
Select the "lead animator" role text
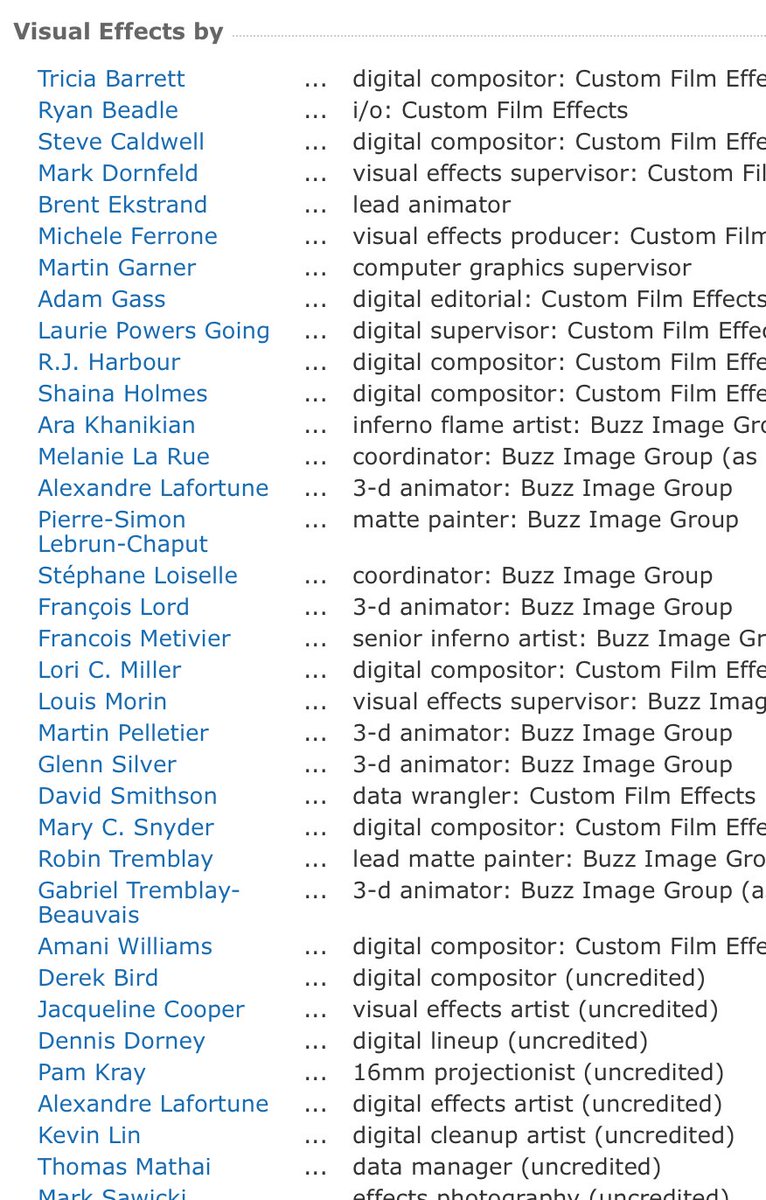(432, 205)
